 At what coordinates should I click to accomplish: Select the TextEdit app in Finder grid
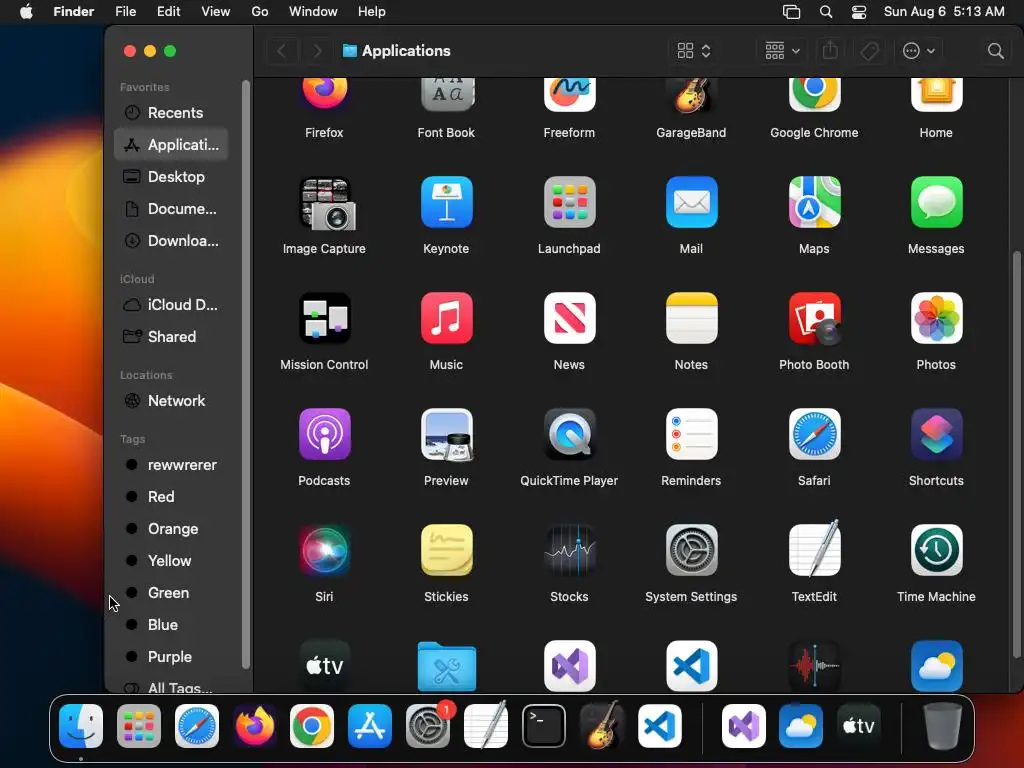tap(814, 550)
